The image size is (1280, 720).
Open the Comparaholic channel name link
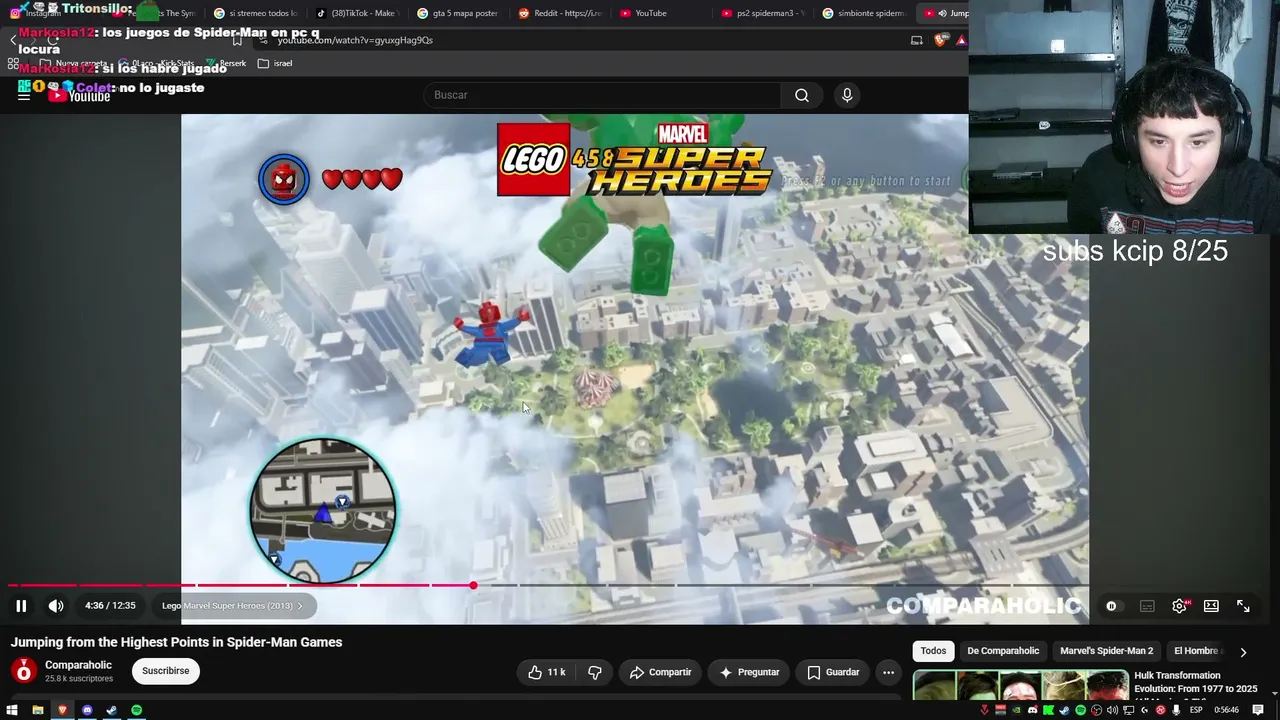78,665
